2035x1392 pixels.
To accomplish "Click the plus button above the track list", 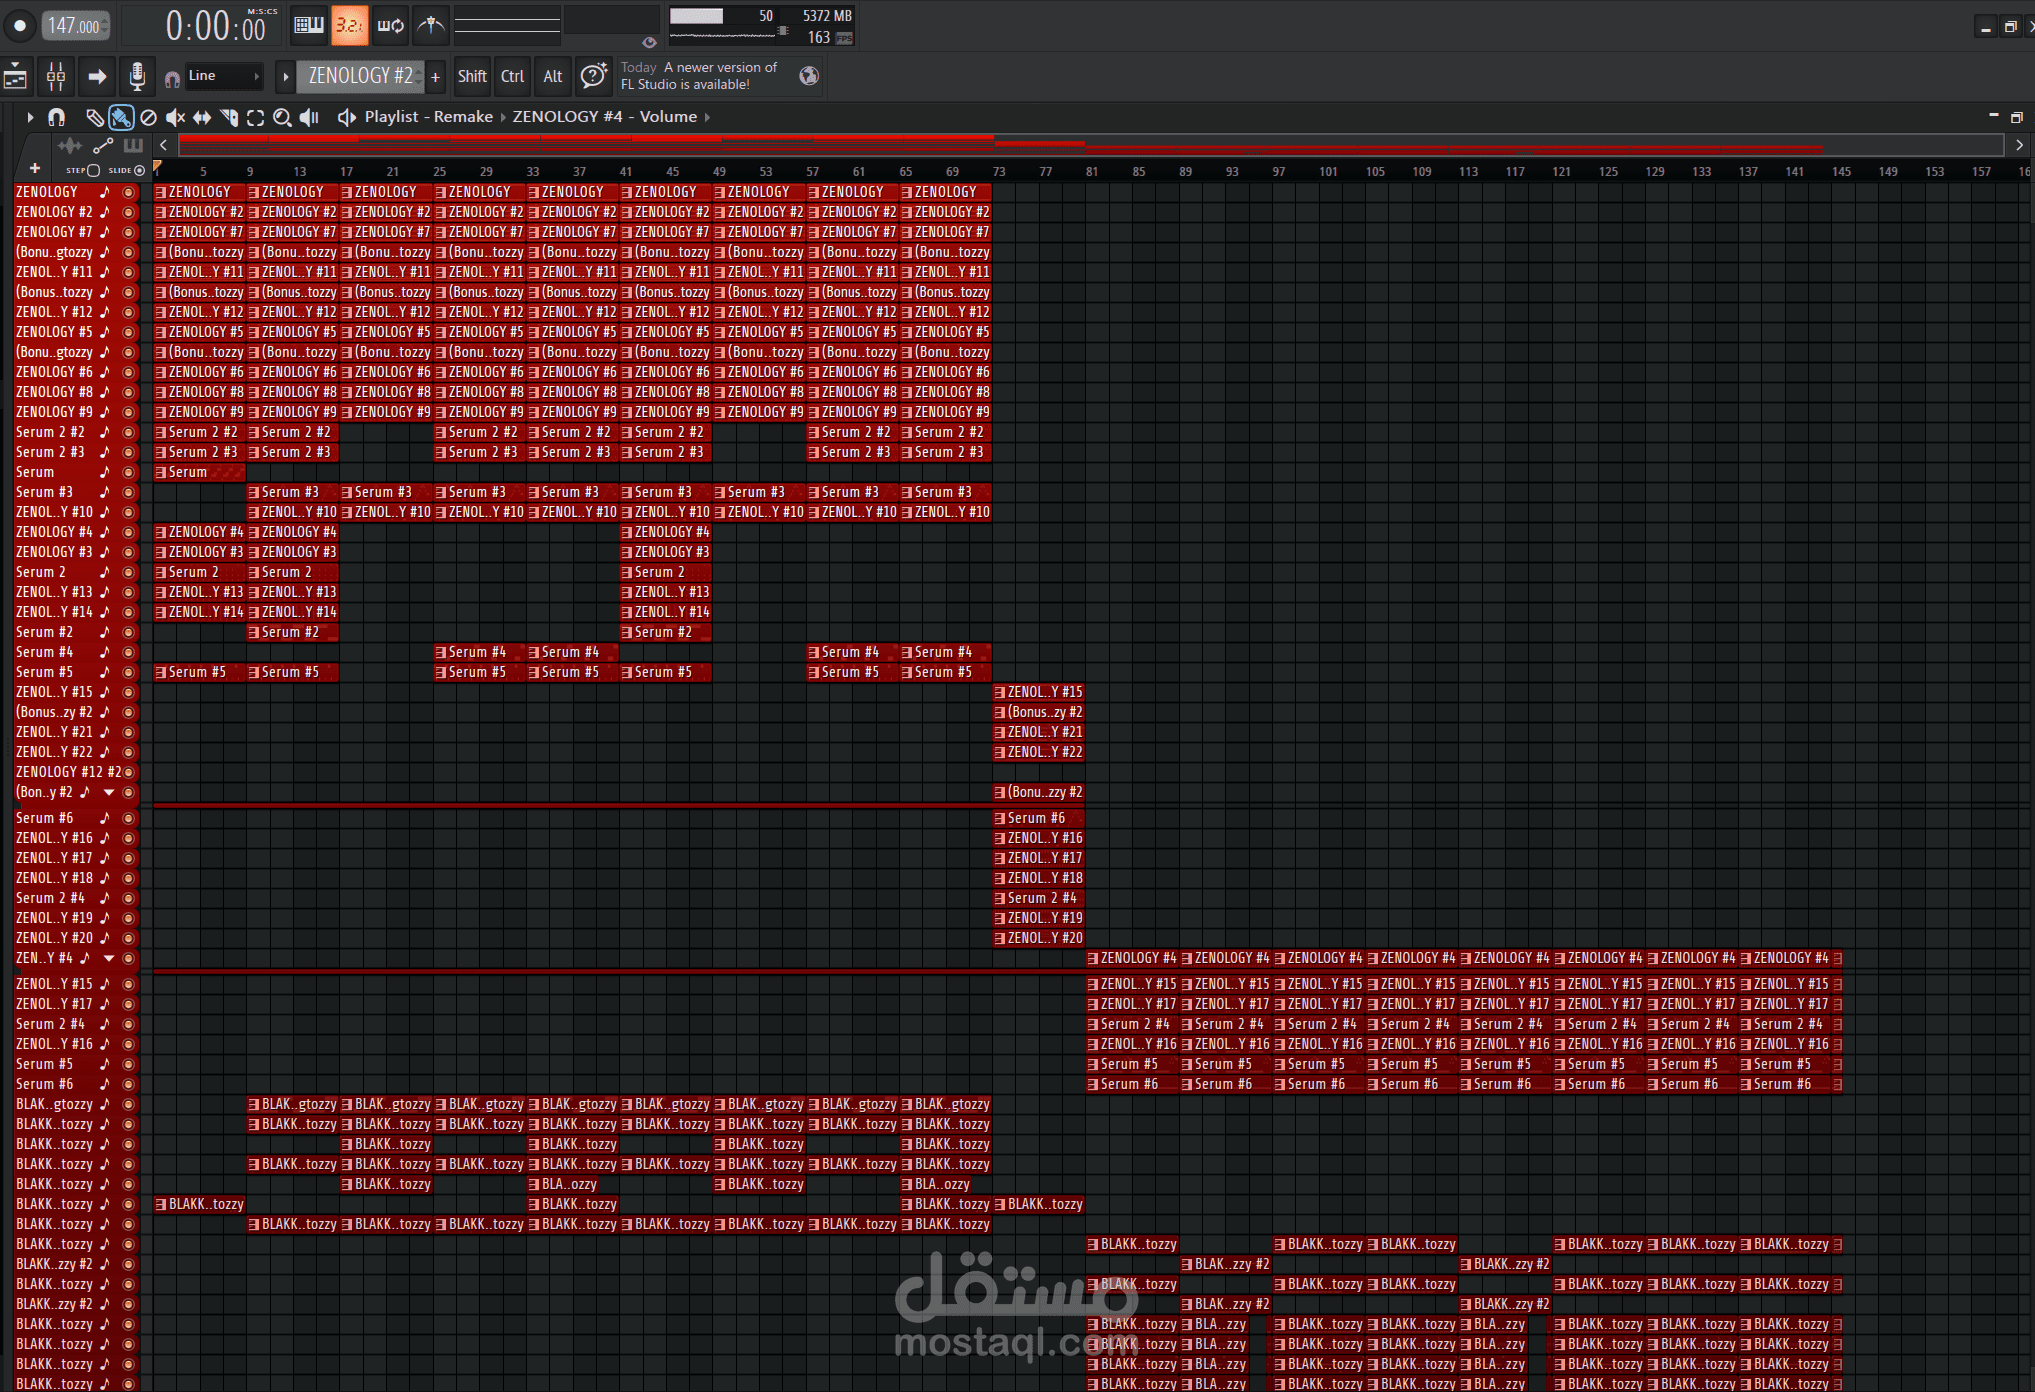I will pos(35,169).
